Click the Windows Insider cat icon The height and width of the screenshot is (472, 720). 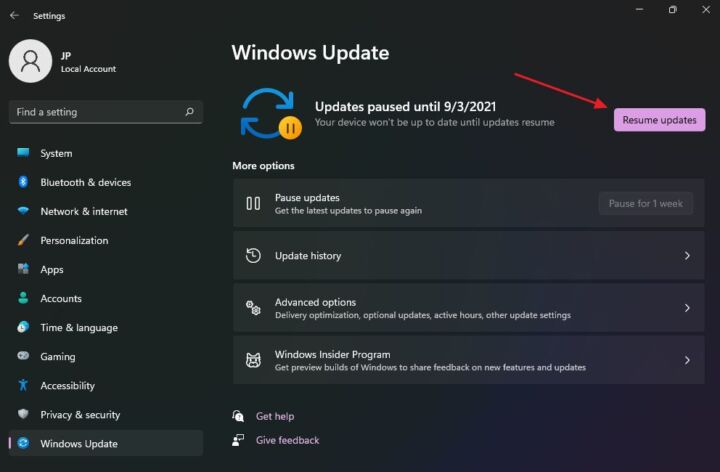tap(253, 360)
